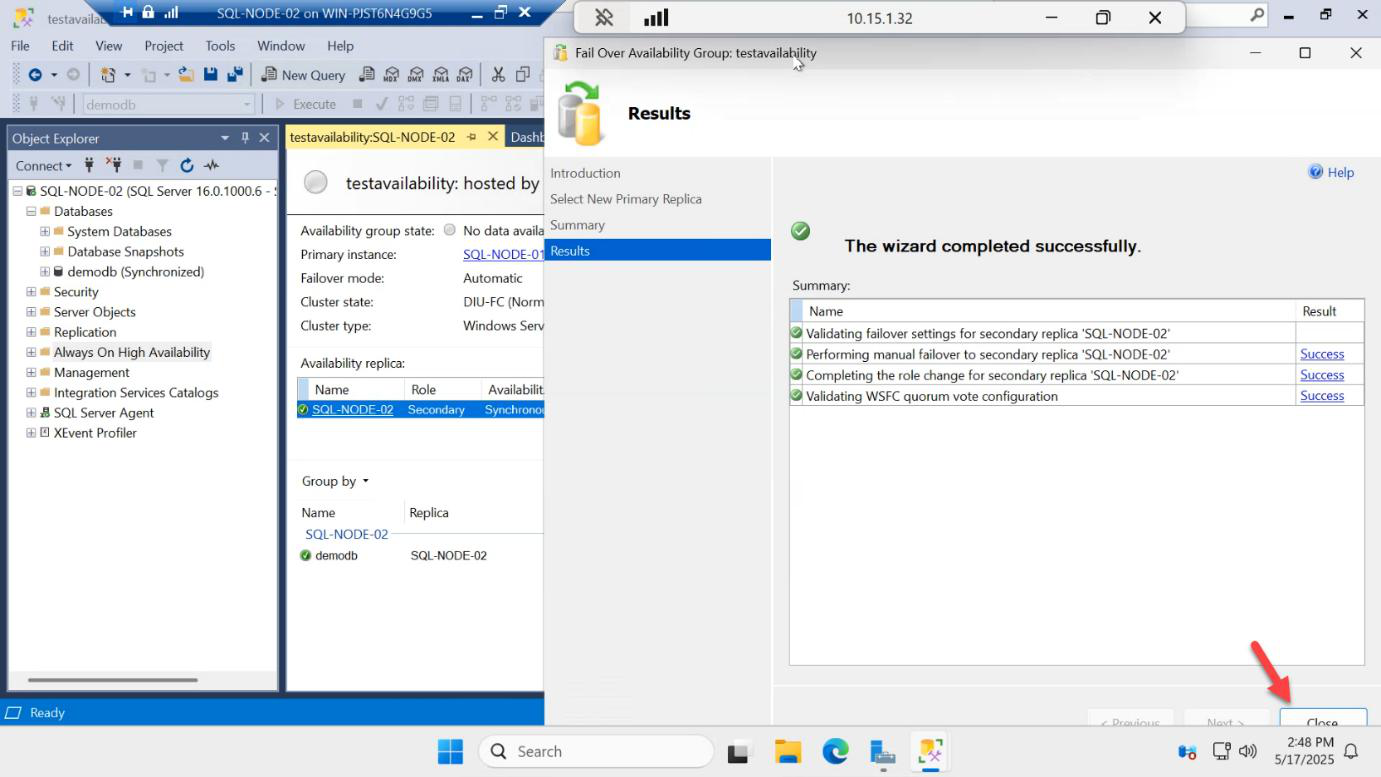This screenshot has width=1381, height=777.
Task: Expand the demodb (Synchronized) node
Action: tap(45, 271)
